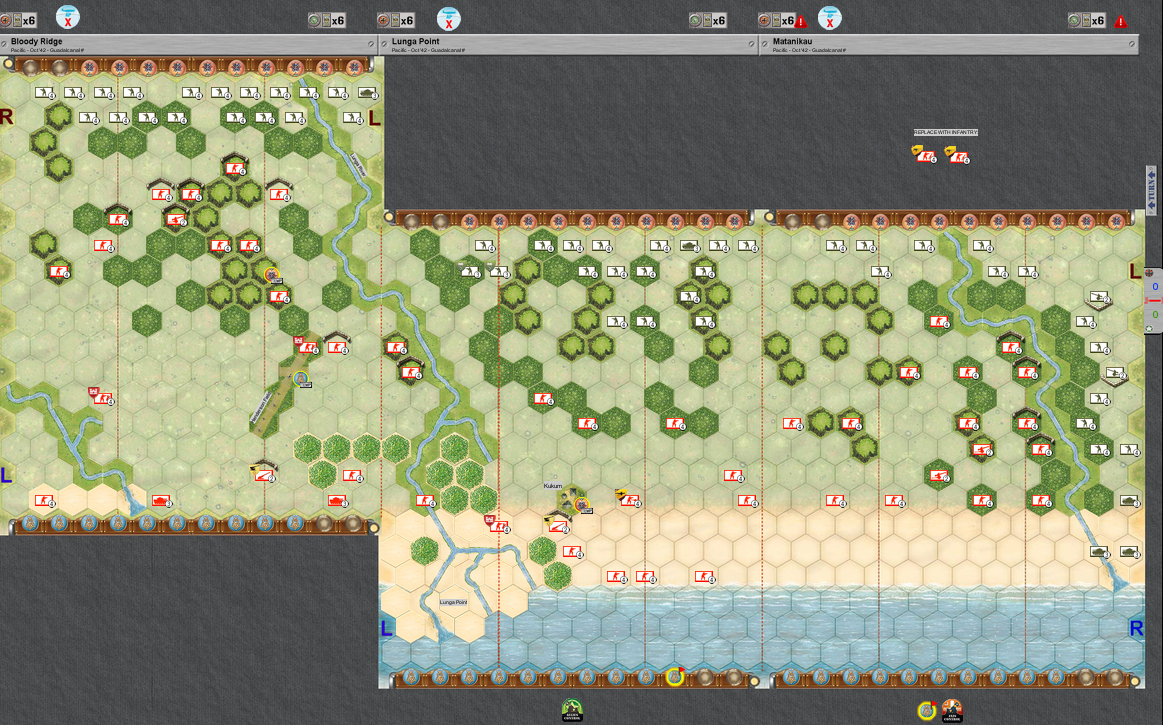Image resolution: width=1163 pixels, height=725 pixels.
Task: Click the green 0 score in the side panel
Action: tap(1155, 314)
